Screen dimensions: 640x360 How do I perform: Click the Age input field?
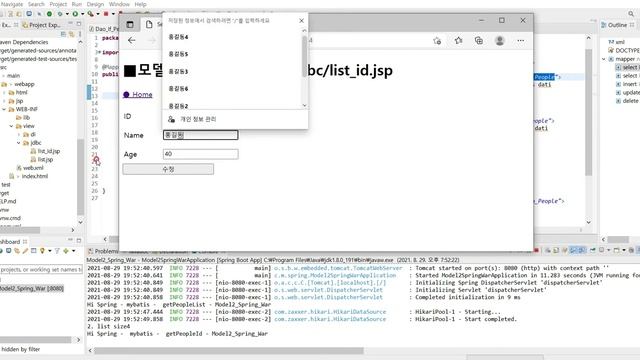click(x=200, y=154)
